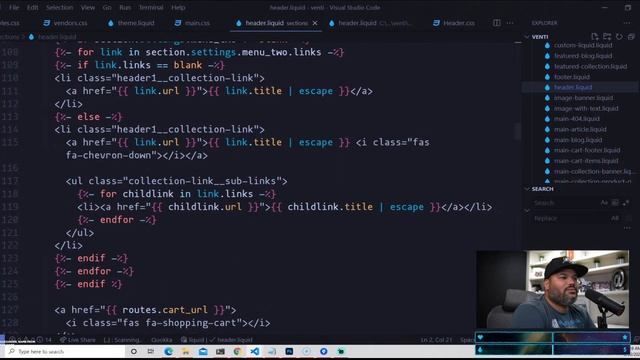Open Visual Studio Code from the taskbar
Image resolution: width=640 pixels, height=360 pixels.
pyautogui.click(x=255, y=351)
